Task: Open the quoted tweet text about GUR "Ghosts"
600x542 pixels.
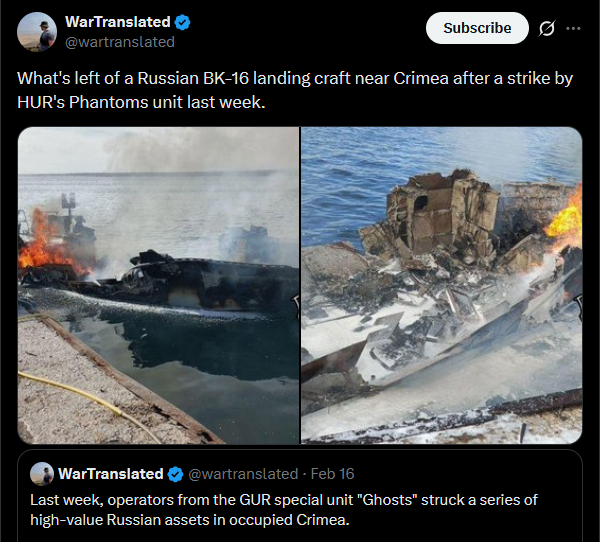Action: tap(284, 510)
